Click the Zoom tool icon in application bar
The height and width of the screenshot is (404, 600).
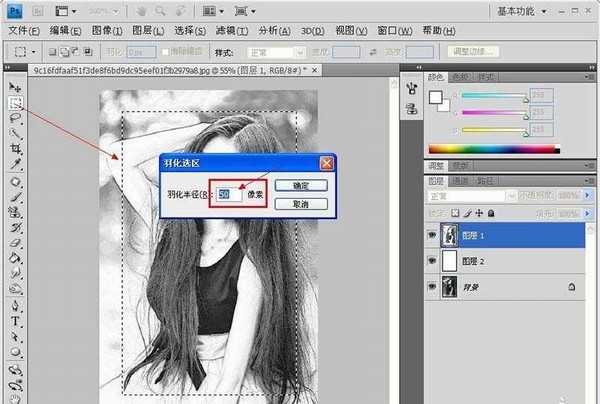(x=160, y=11)
